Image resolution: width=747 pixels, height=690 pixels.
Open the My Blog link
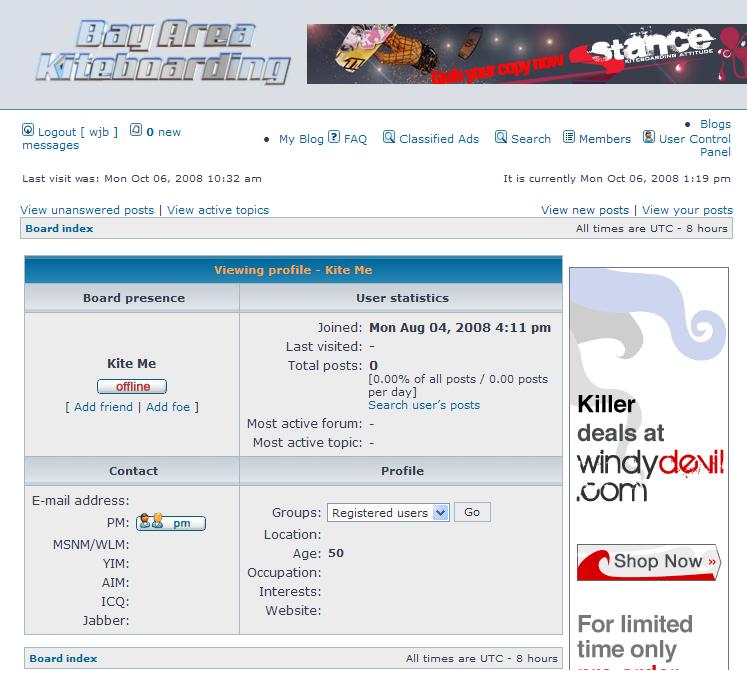pos(301,139)
